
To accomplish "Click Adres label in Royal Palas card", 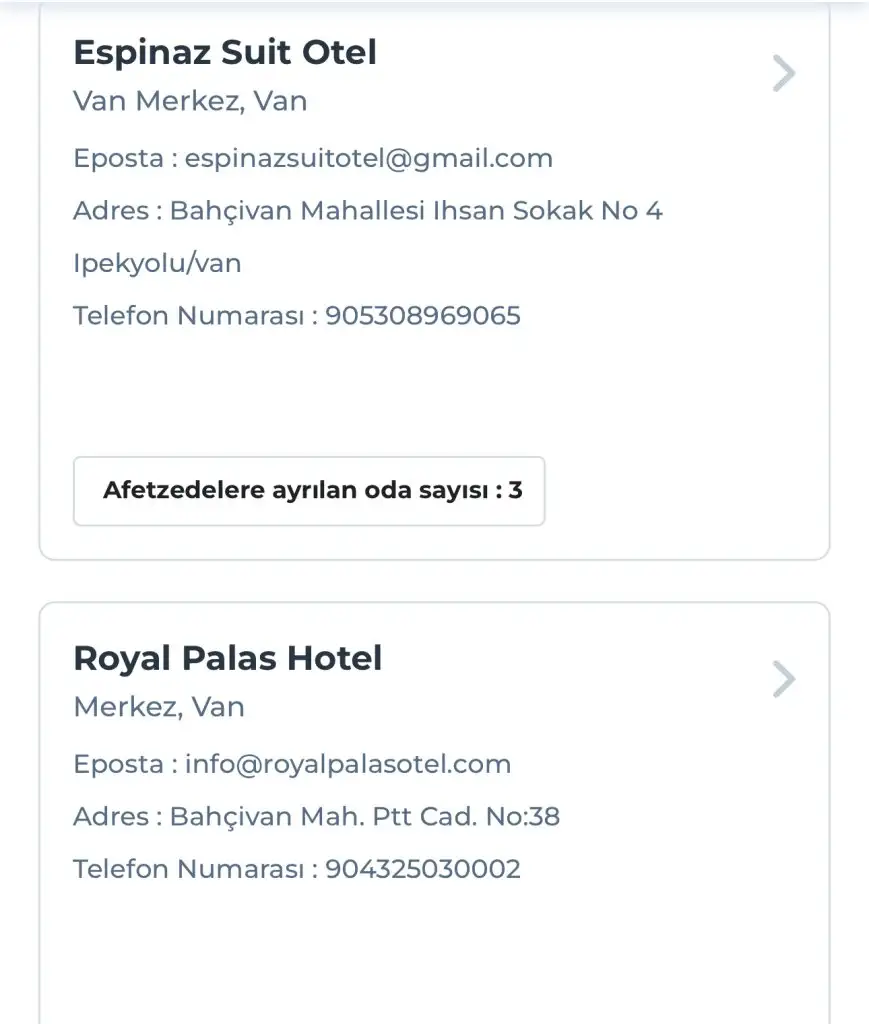I will point(109,817).
